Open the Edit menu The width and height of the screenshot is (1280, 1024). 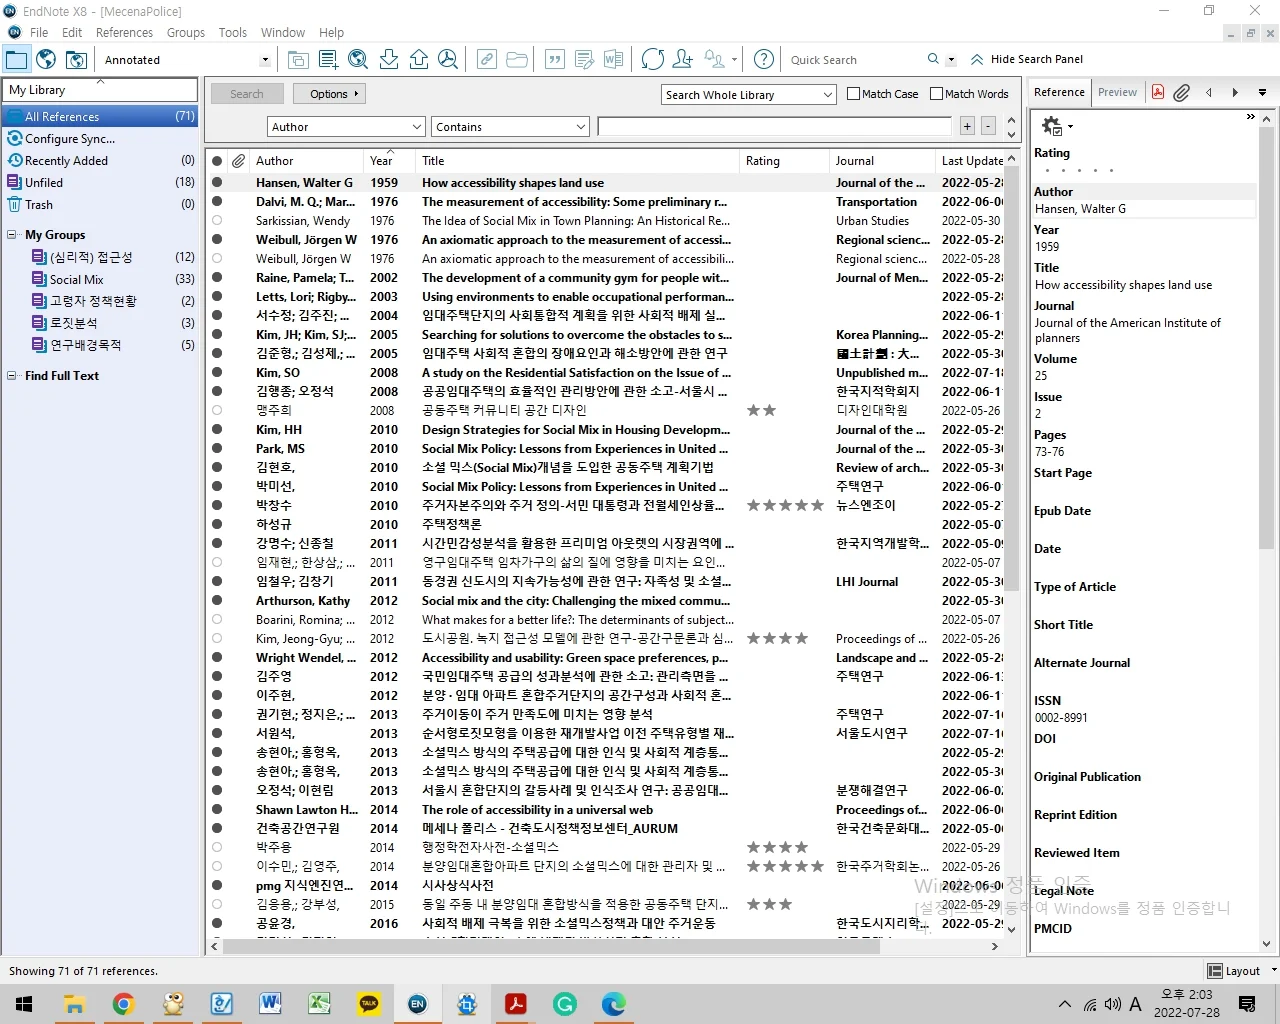click(72, 32)
